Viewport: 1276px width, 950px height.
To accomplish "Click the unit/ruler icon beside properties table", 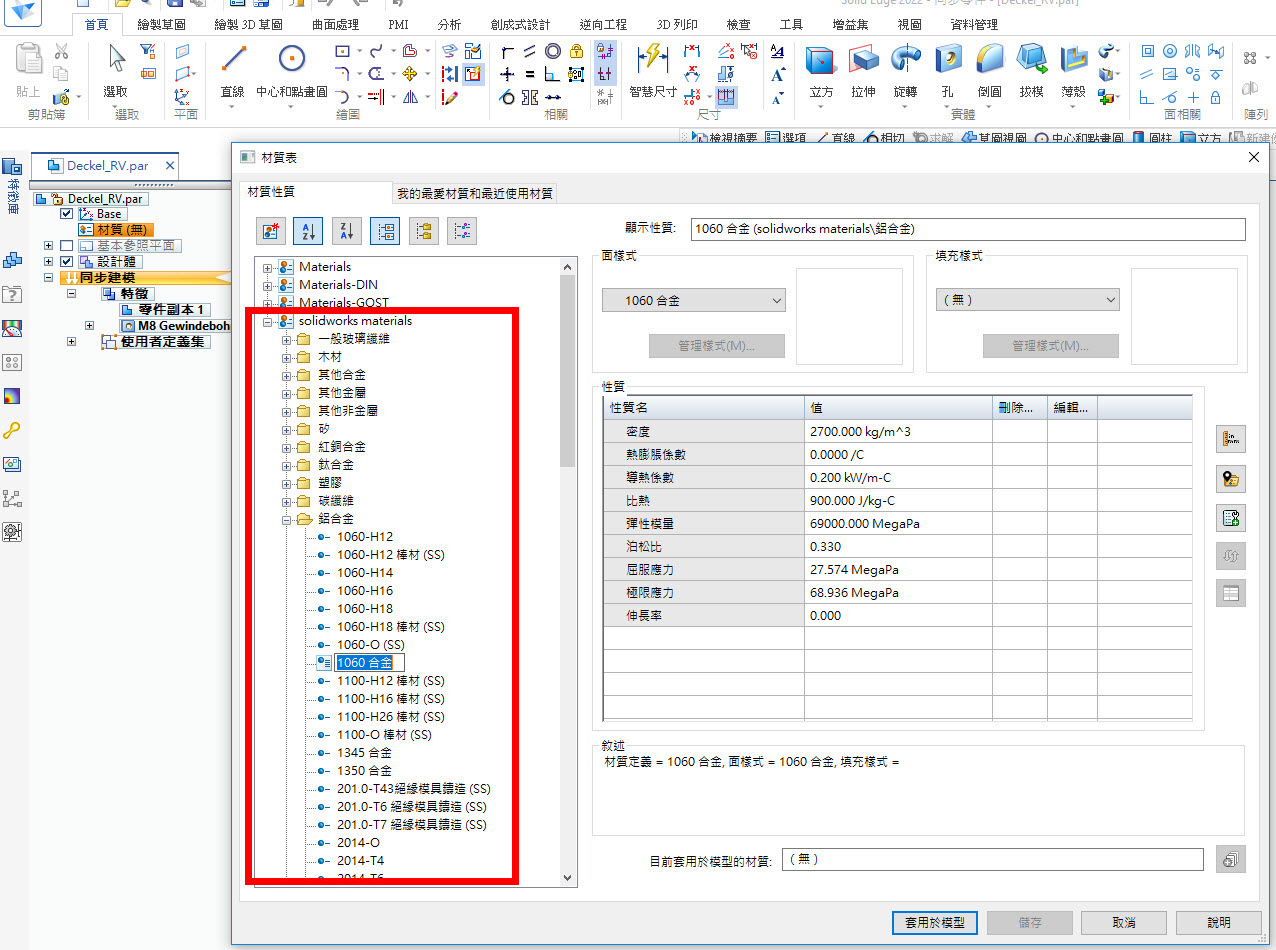I will [1231, 439].
